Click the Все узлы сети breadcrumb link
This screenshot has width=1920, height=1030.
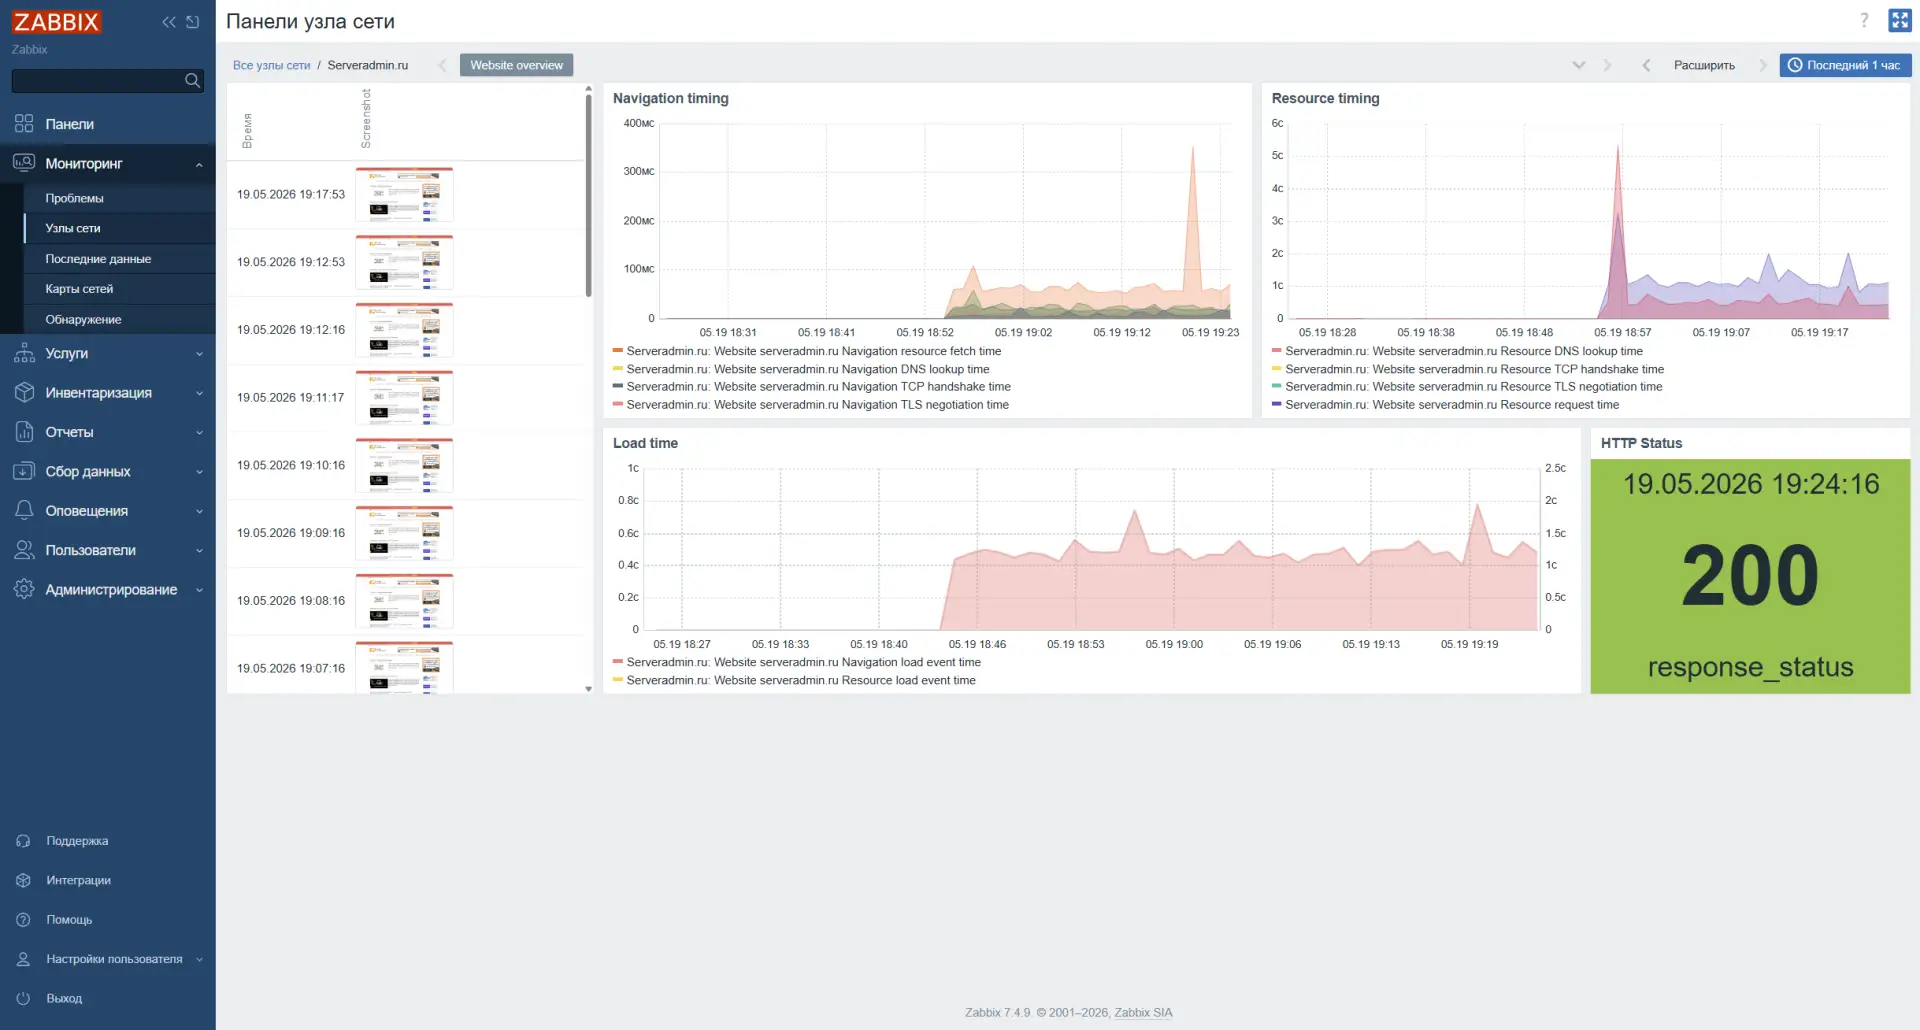point(271,65)
